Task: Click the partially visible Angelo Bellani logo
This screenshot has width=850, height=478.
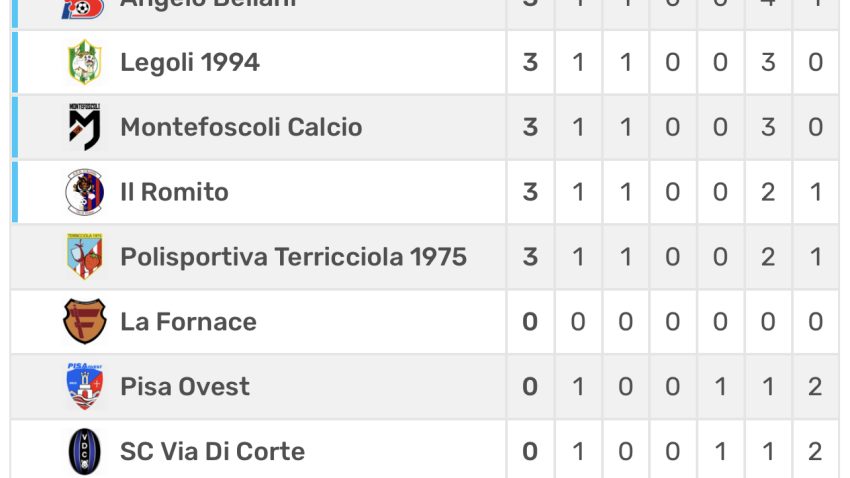Action: (83, 9)
